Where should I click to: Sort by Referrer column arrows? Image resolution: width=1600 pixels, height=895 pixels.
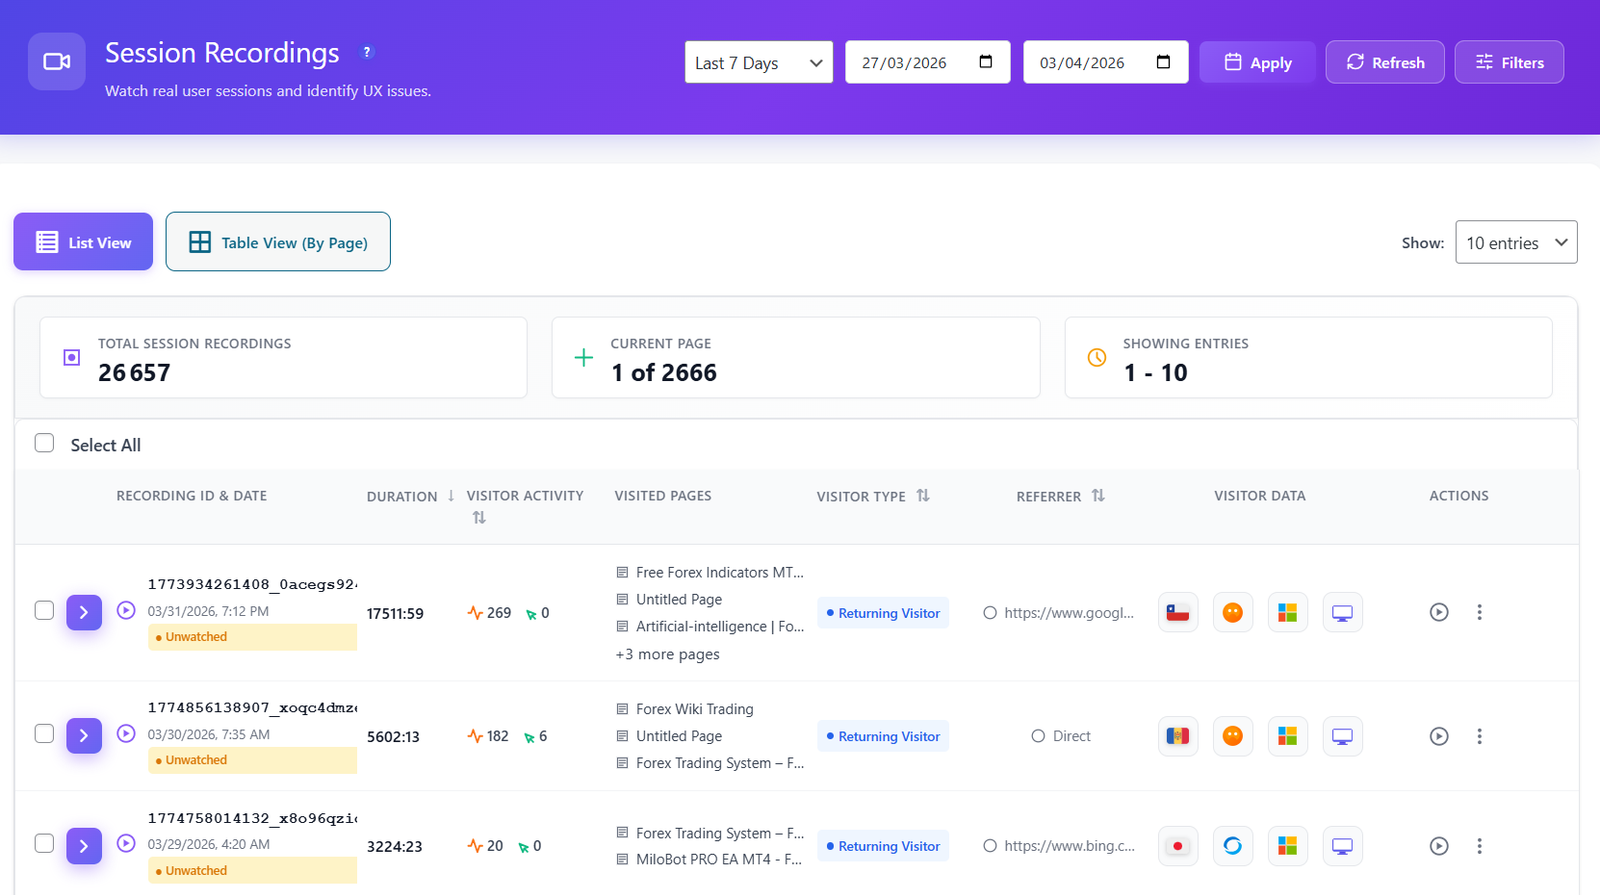pos(1098,495)
